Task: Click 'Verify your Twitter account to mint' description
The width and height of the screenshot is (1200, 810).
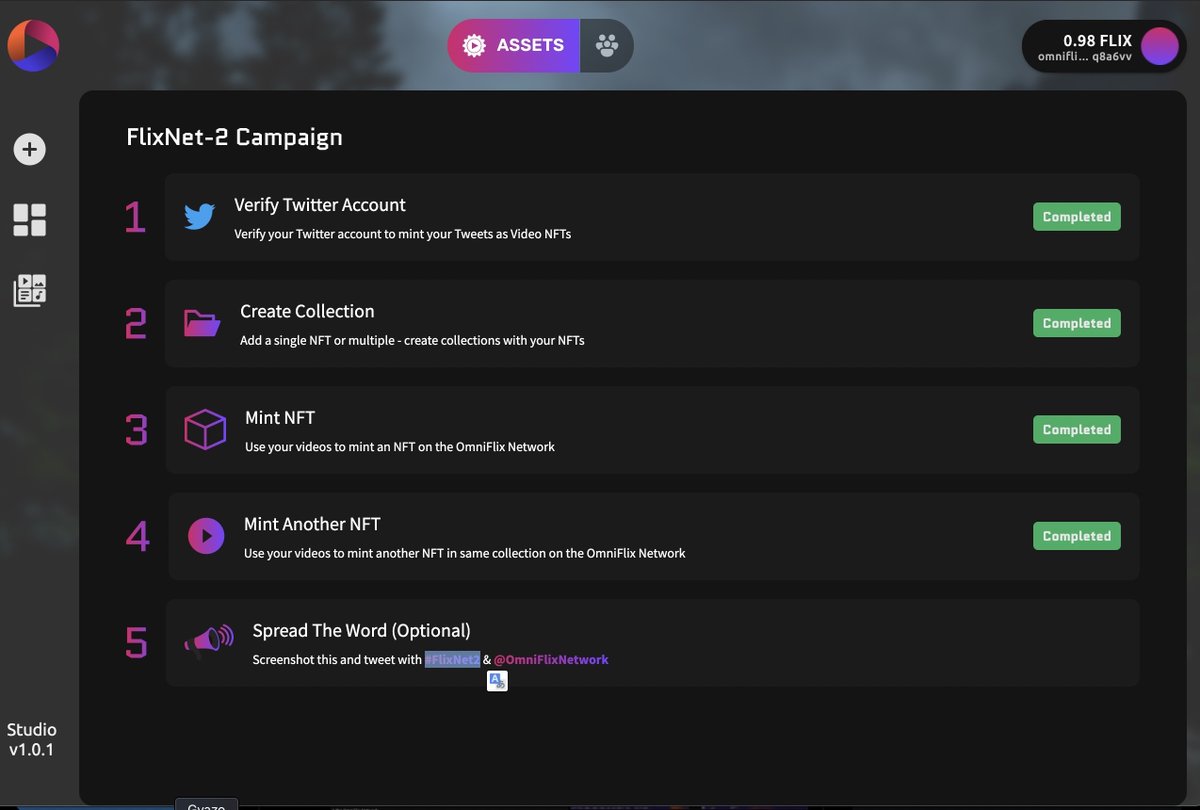Action: (x=402, y=234)
